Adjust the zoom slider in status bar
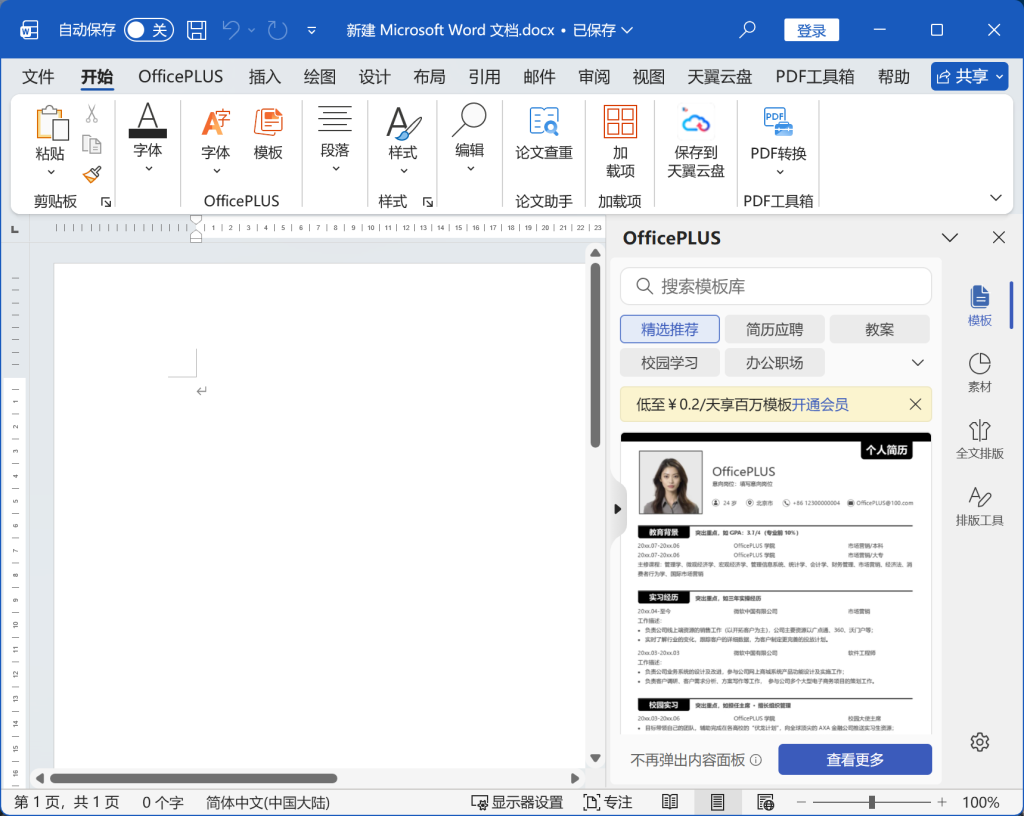This screenshot has height=816, width=1024. [x=872, y=802]
